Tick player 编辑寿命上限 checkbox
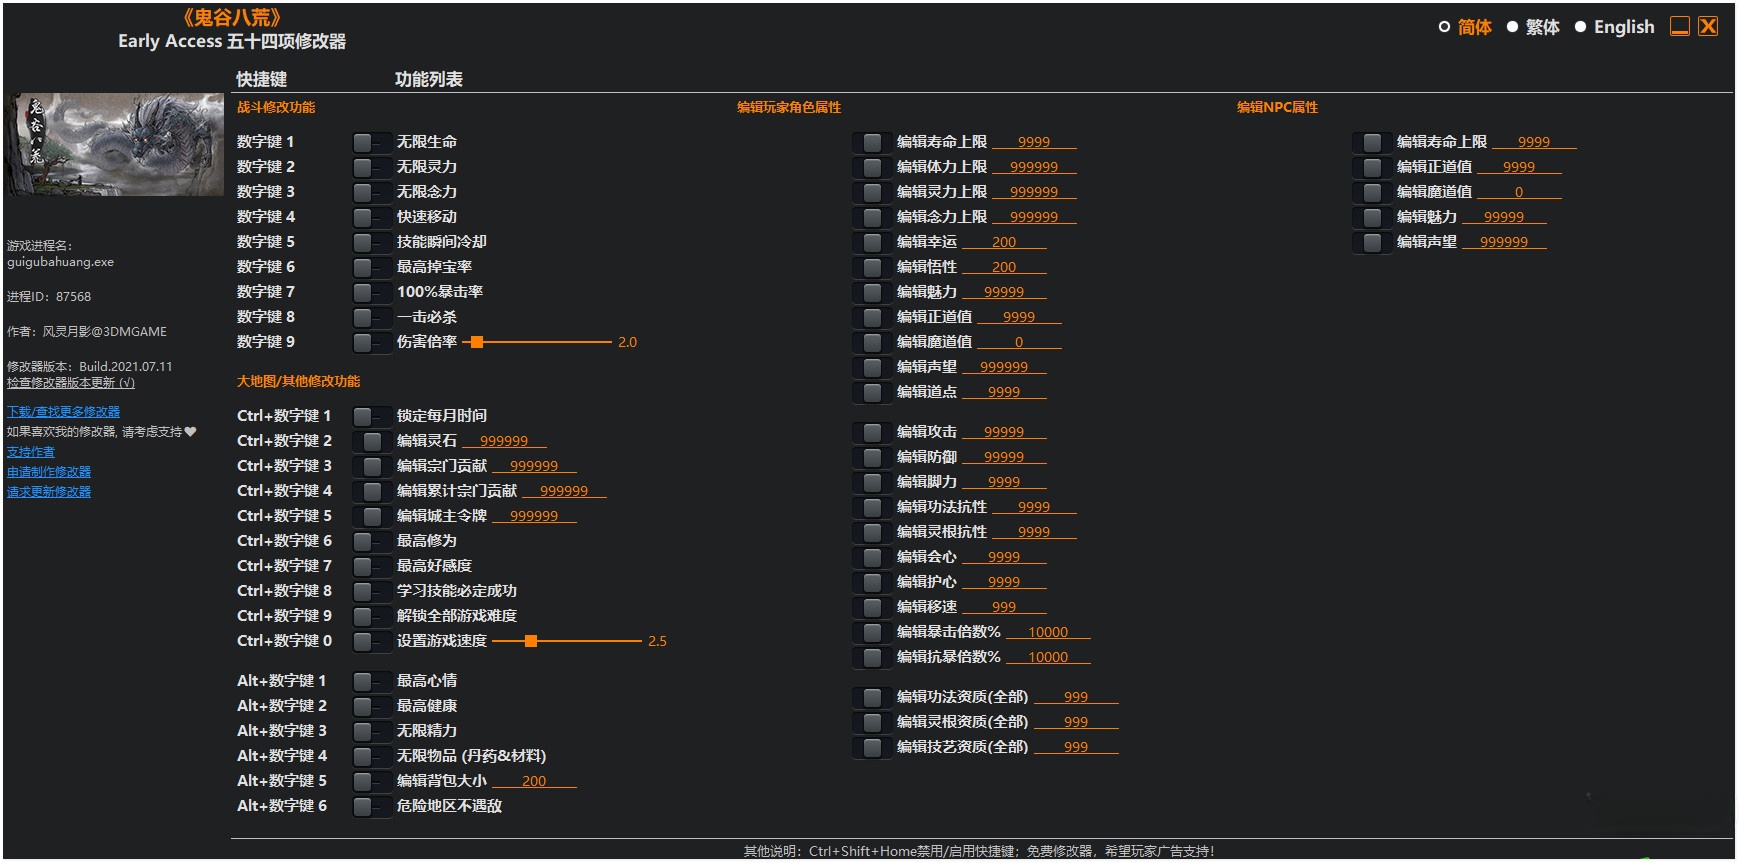The image size is (1739, 863). tap(872, 143)
